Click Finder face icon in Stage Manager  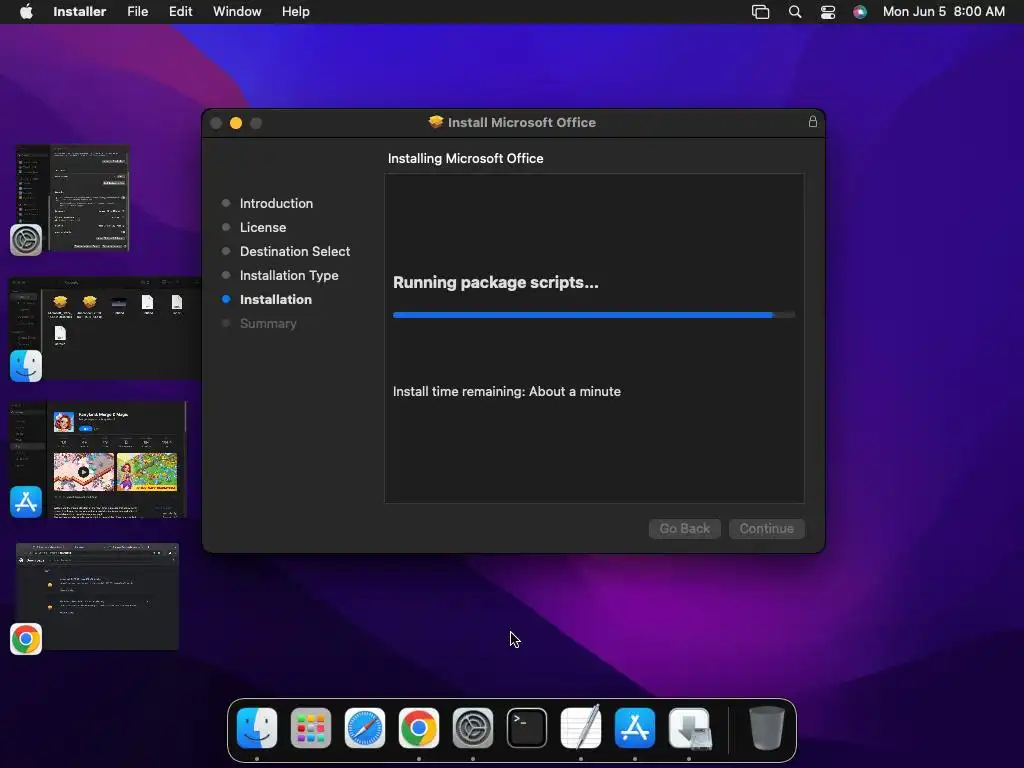click(x=26, y=366)
